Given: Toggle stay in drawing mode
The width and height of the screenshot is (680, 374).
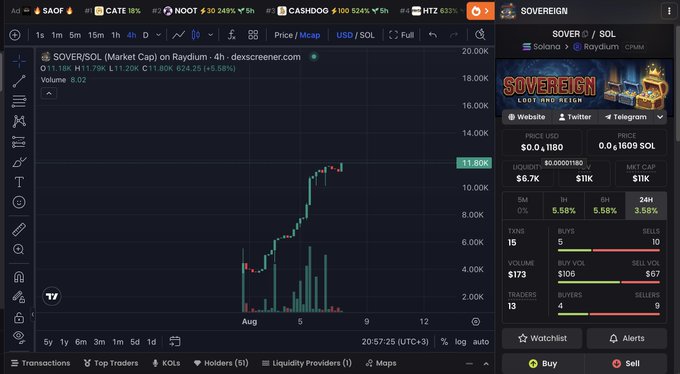Looking at the screenshot, I should (x=19, y=297).
